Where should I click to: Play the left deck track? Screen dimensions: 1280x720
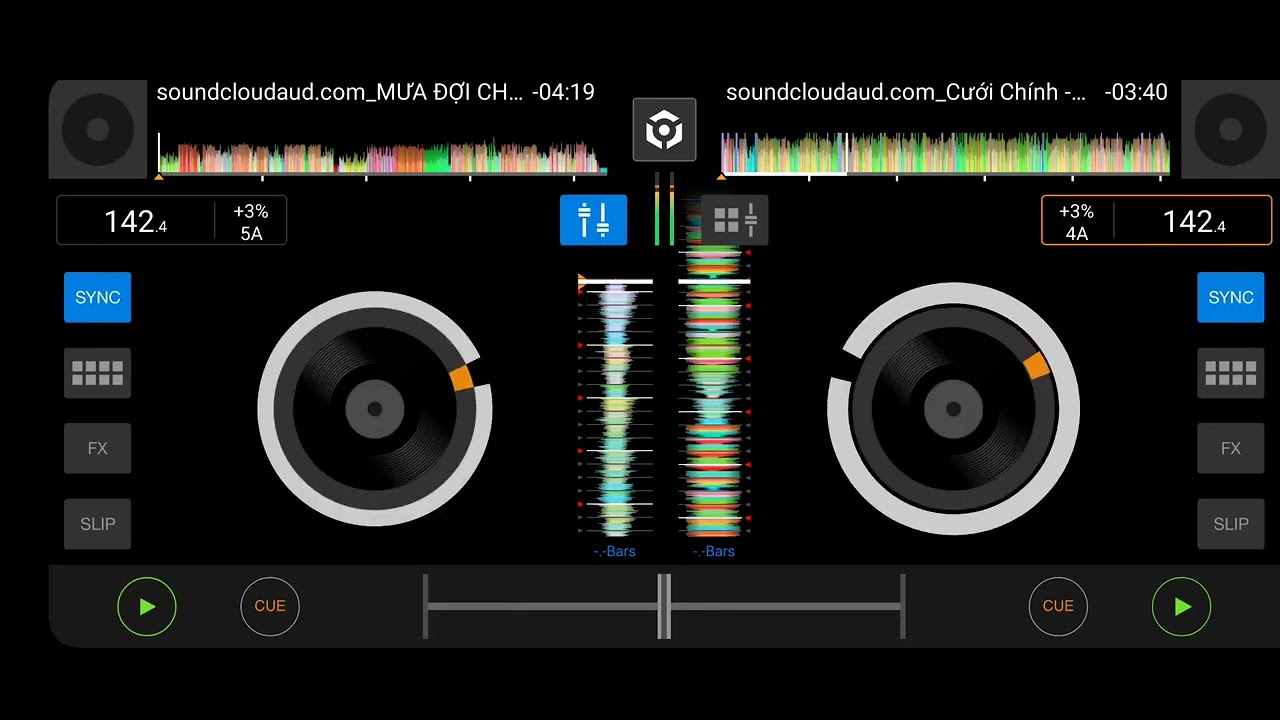point(147,606)
